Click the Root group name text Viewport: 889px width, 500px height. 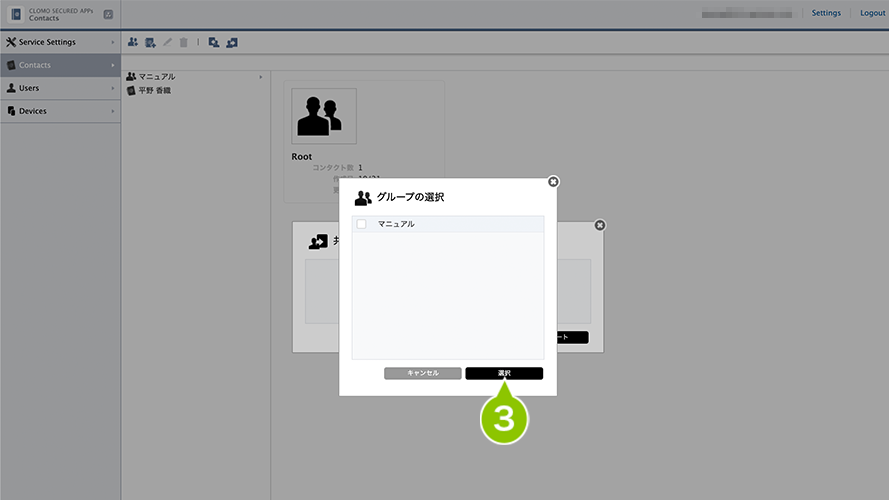click(x=302, y=156)
